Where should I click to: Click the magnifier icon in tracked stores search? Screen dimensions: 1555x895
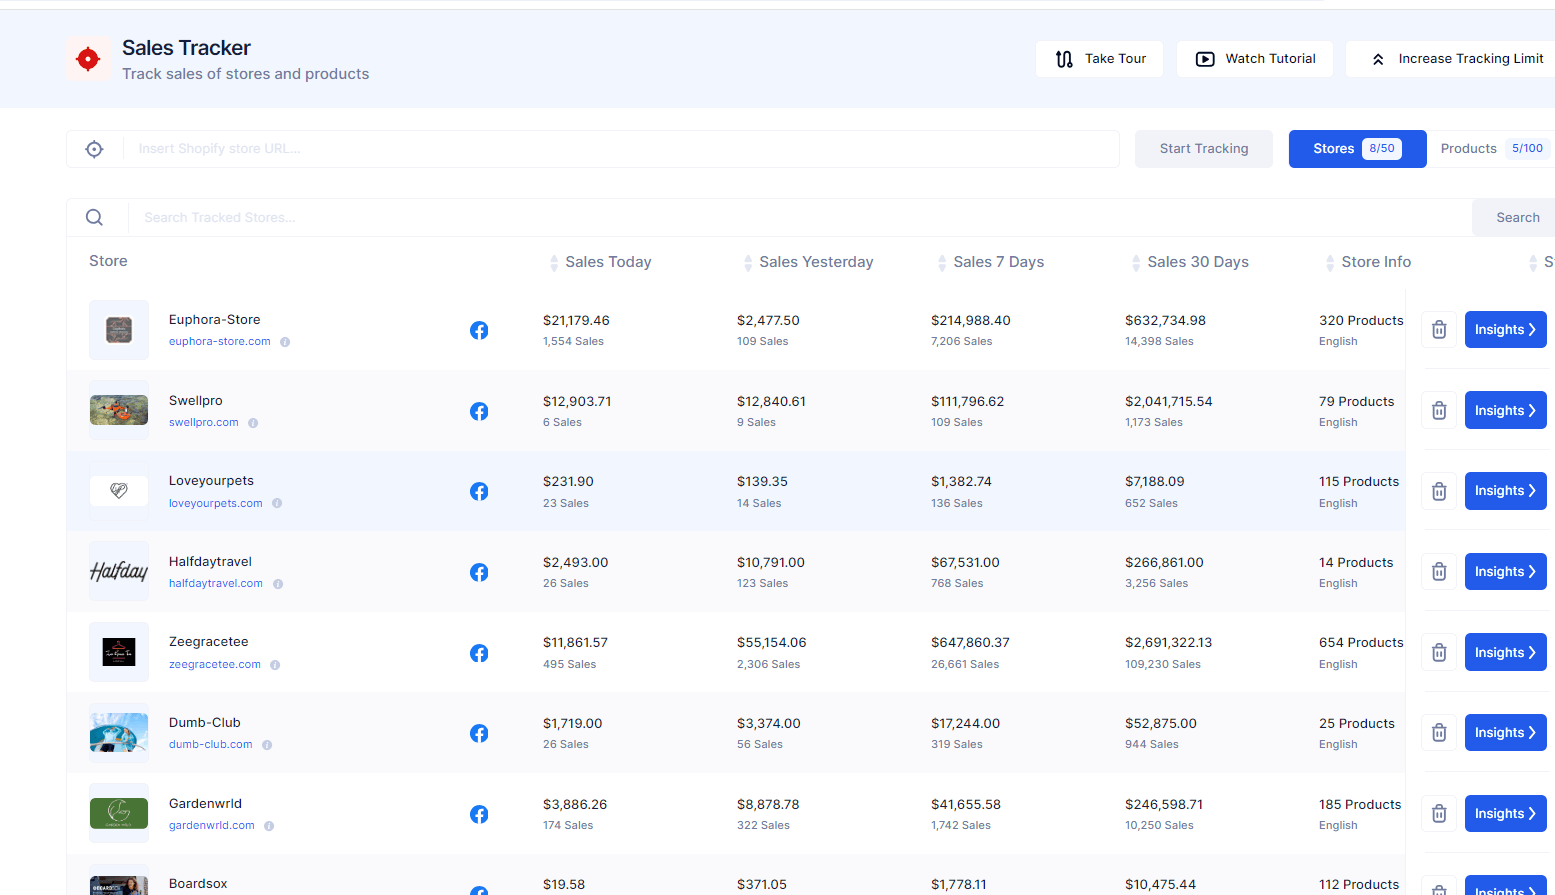tap(94, 217)
